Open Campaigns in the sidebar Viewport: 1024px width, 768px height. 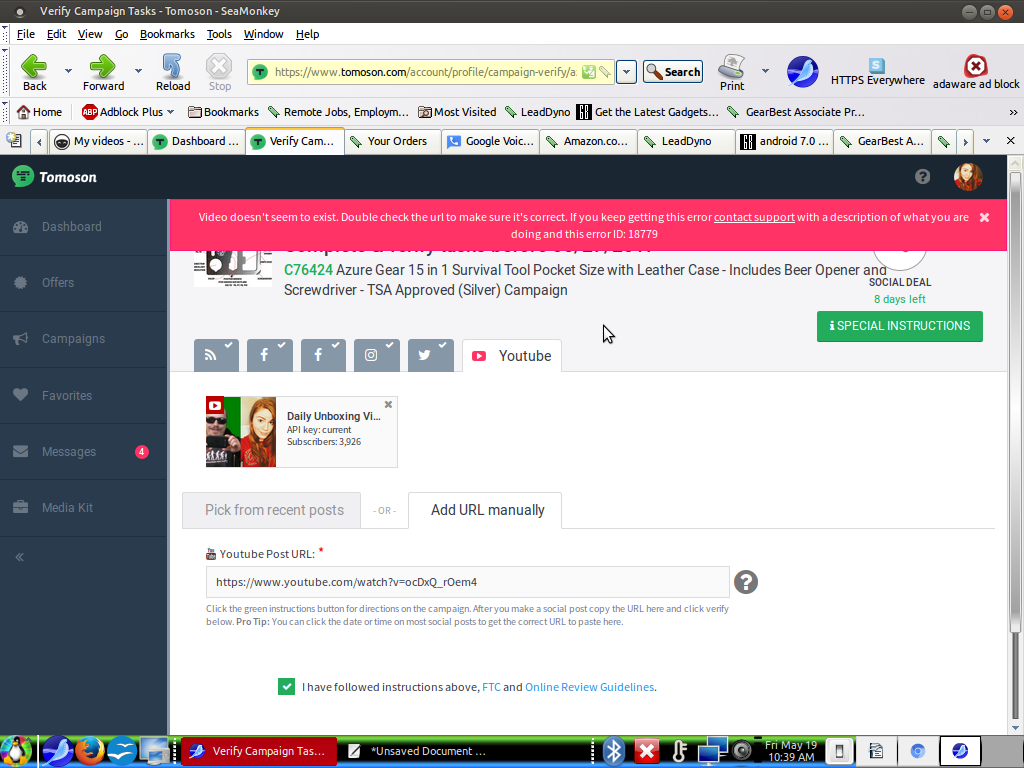(84, 339)
